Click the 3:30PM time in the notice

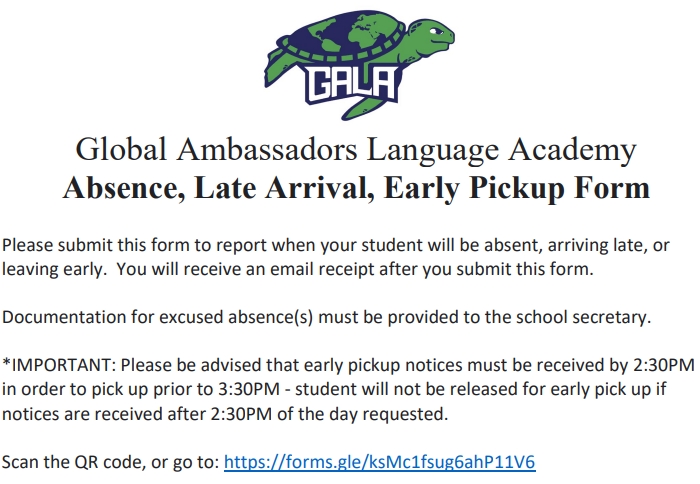tap(249, 389)
